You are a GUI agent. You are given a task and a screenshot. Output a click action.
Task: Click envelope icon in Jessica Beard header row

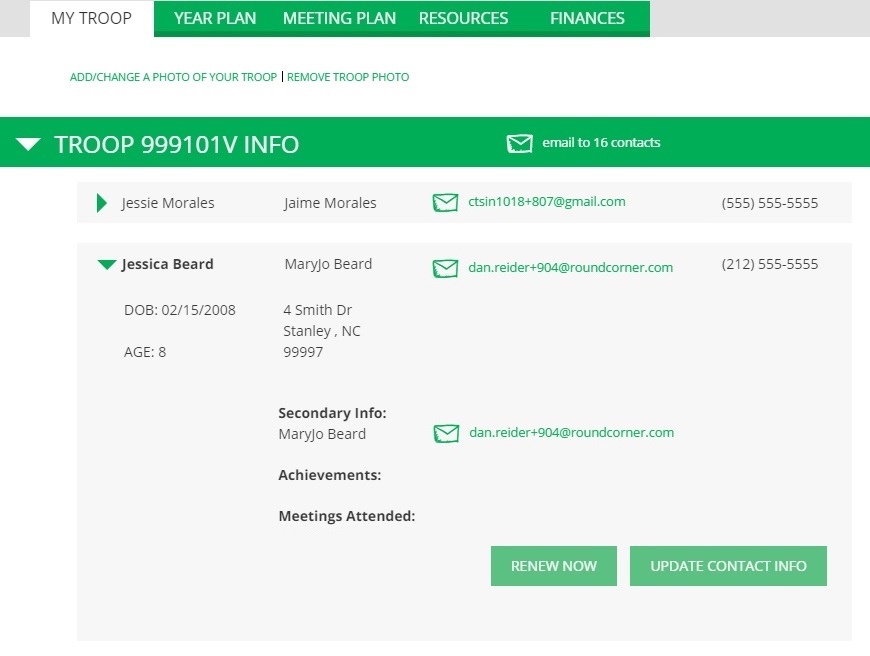[445, 269]
